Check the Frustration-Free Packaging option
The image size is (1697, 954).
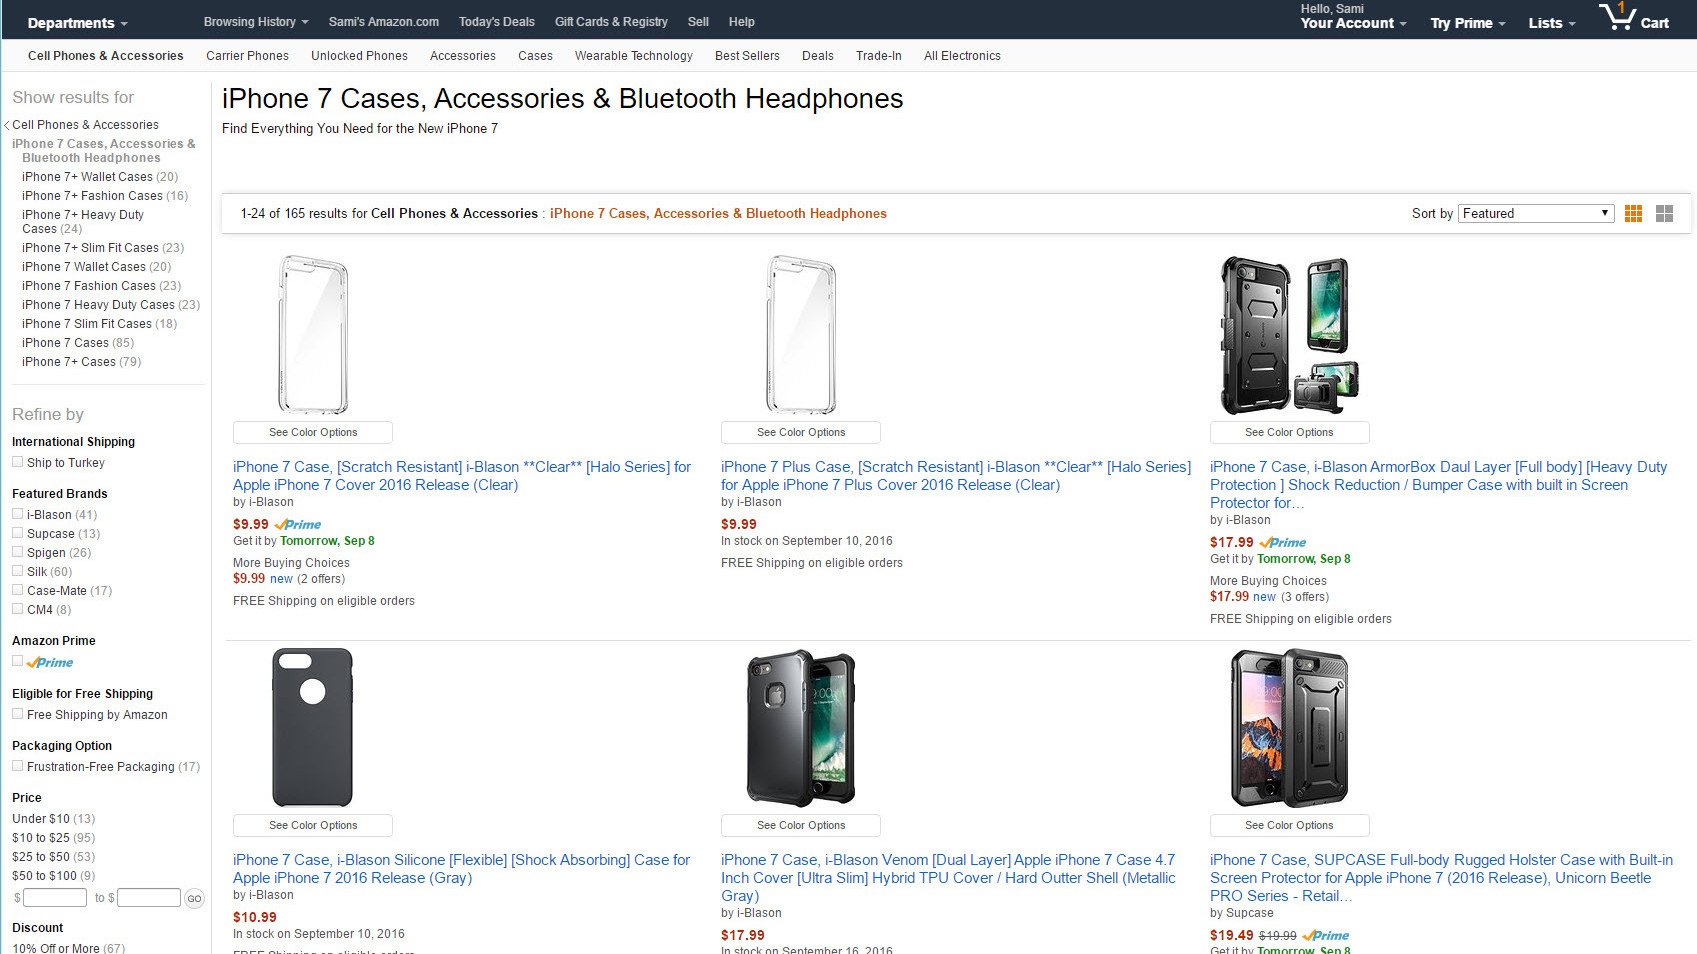coord(17,765)
